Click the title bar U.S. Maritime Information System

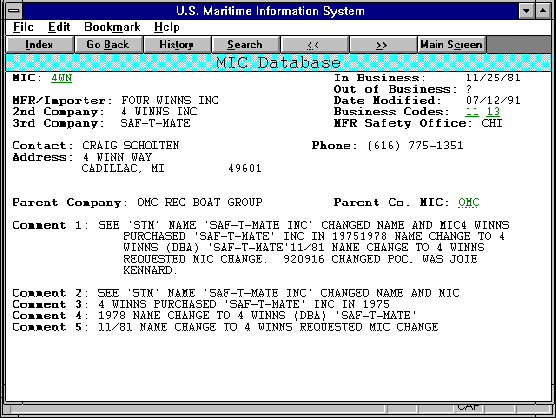click(x=271, y=11)
